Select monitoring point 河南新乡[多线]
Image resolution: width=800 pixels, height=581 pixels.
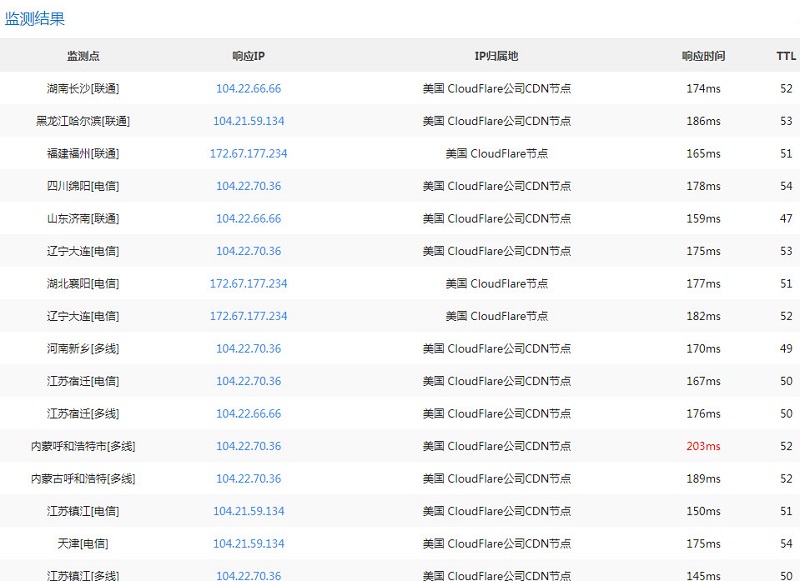tap(83, 348)
